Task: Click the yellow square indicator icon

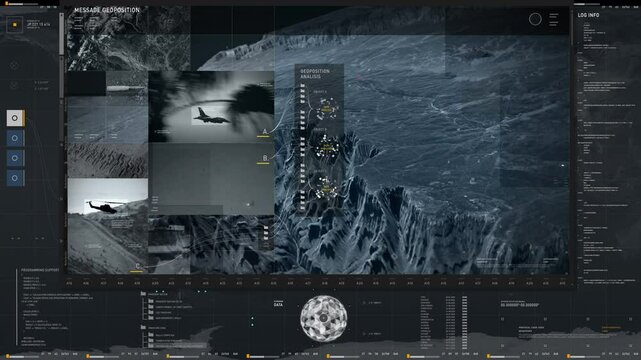Action: point(15,25)
